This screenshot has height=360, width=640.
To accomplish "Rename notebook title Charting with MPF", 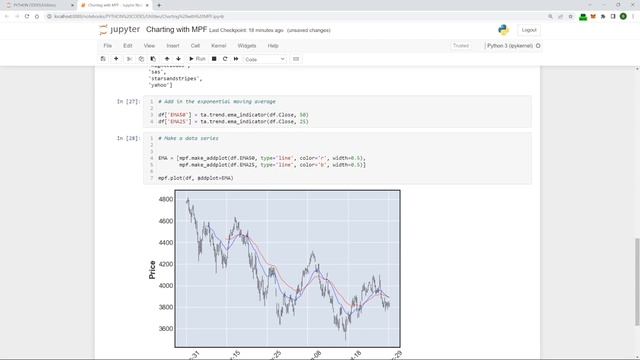I will (x=176, y=30).
